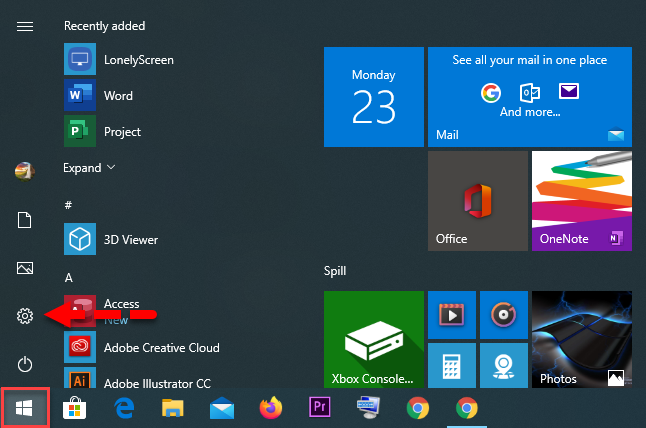646x428 pixels.
Task: Open the Documents icon in left rail
Action: 25,220
